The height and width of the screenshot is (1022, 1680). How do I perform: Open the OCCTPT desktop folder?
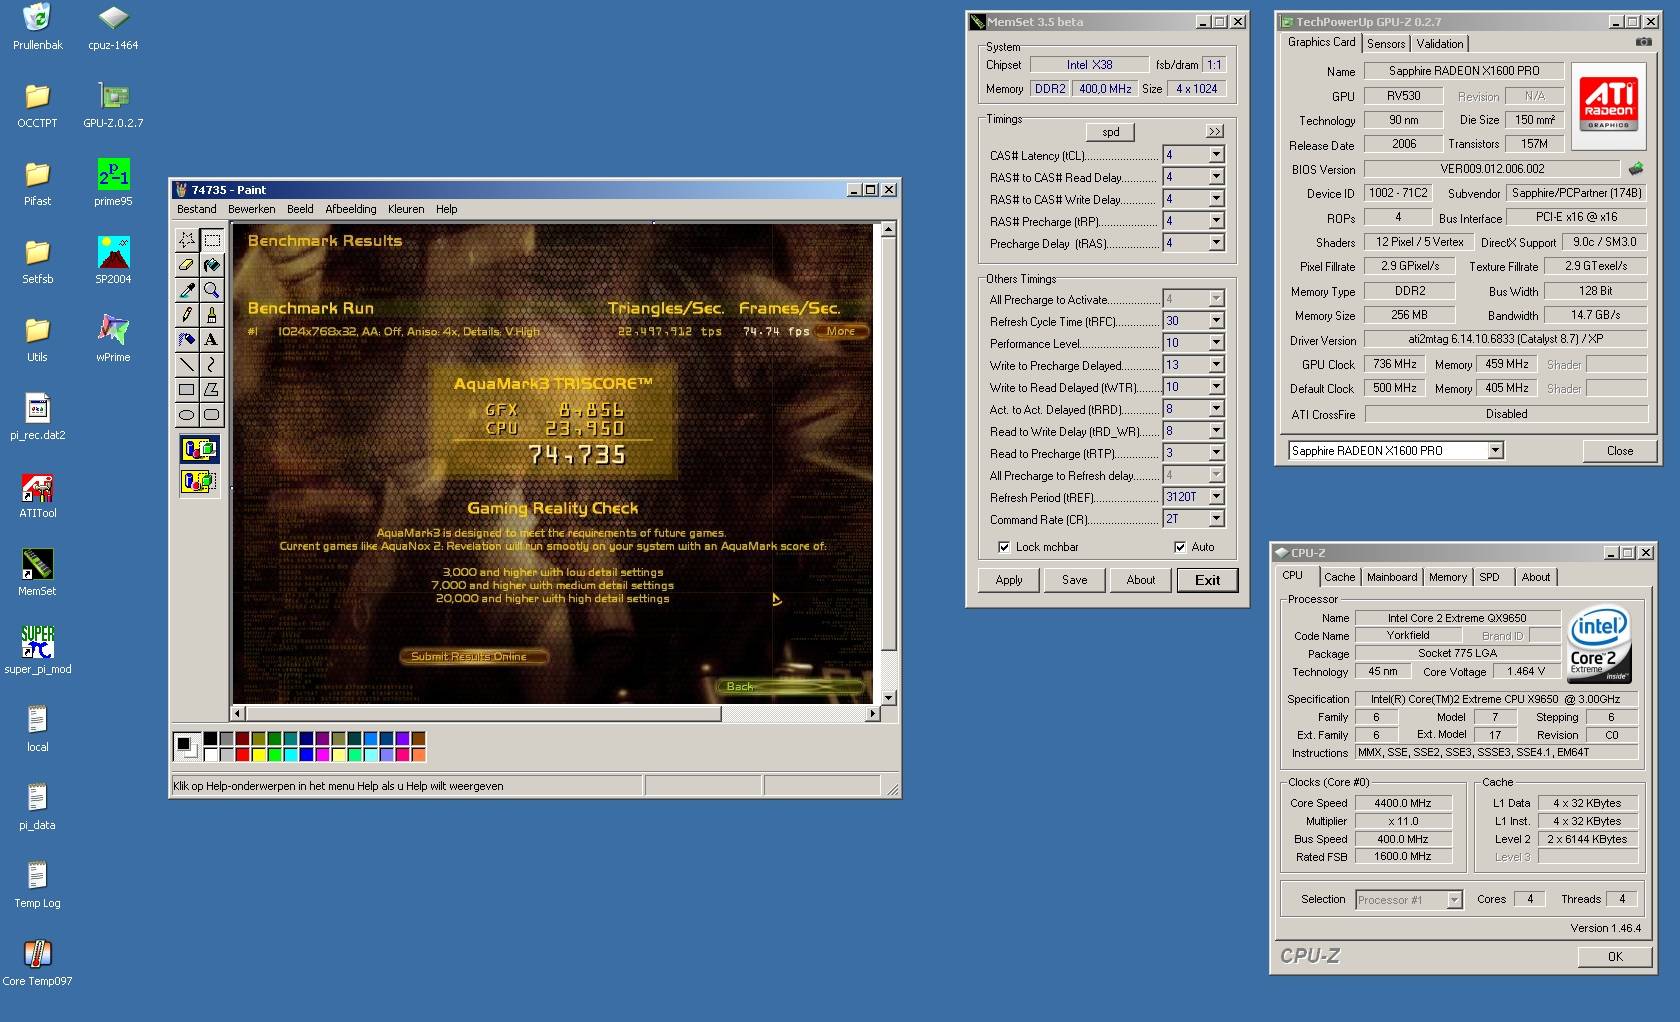pos(37,106)
